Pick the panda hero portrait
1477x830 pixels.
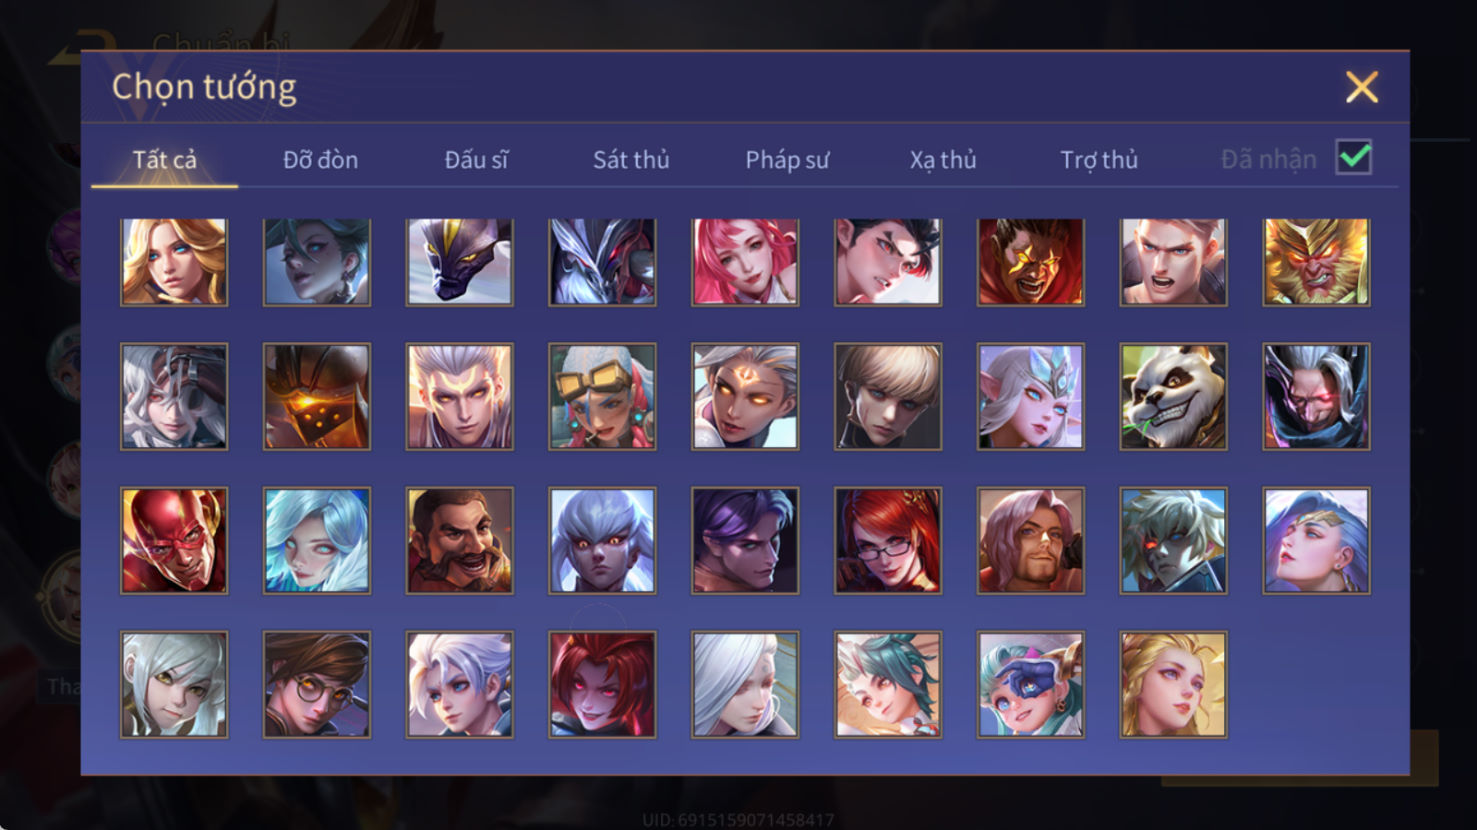coord(1173,397)
